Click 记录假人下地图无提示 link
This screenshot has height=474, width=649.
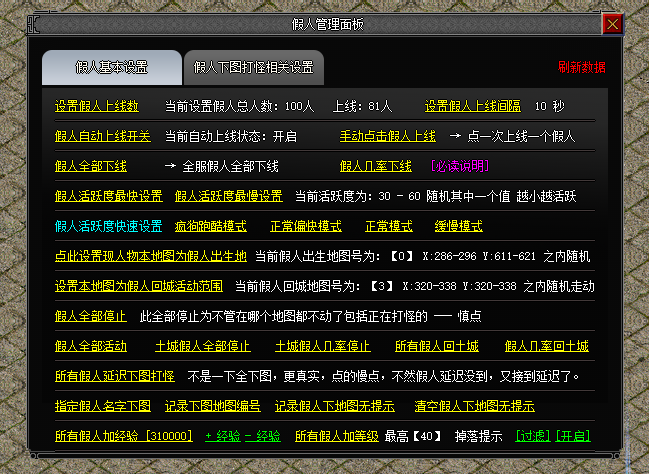(x=335, y=406)
